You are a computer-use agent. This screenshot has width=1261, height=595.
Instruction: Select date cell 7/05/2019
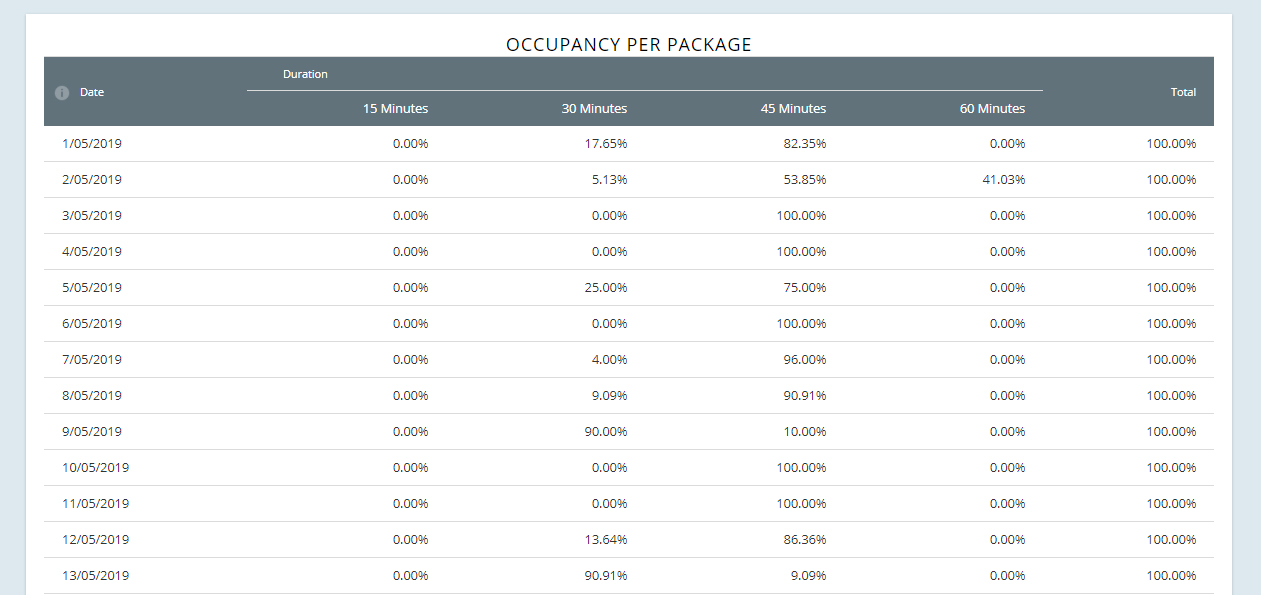pos(92,360)
